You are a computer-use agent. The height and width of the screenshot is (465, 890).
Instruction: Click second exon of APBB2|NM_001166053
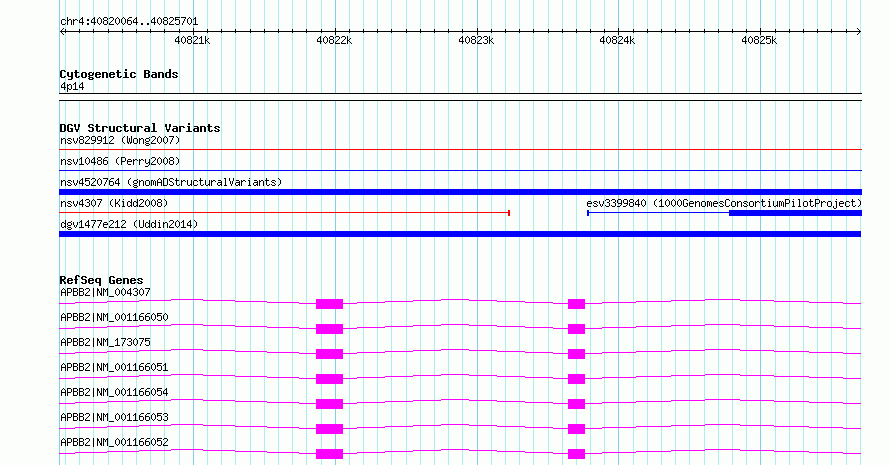click(x=576, y=429)
